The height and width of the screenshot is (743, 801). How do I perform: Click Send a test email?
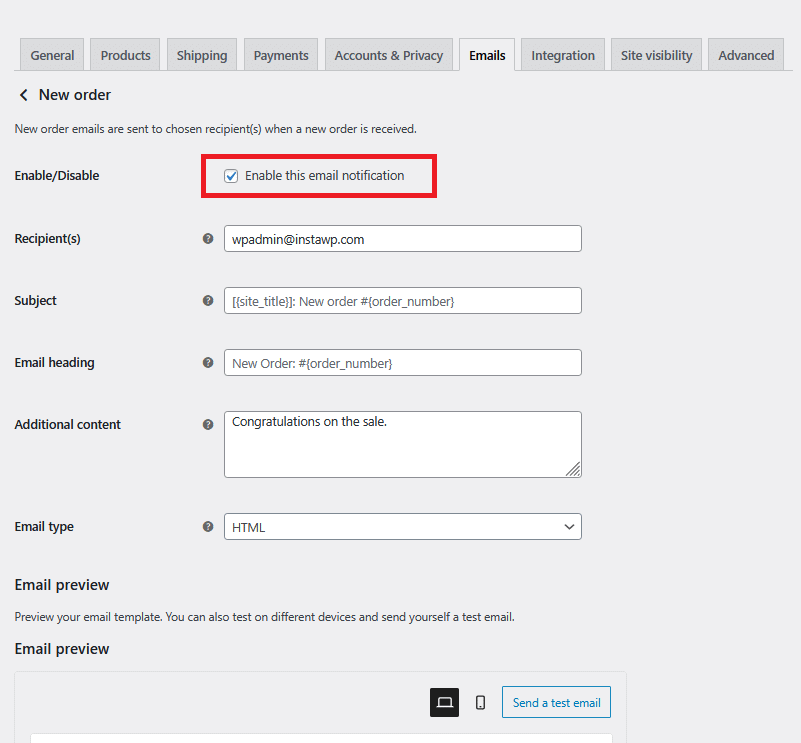tap(556, 702)
